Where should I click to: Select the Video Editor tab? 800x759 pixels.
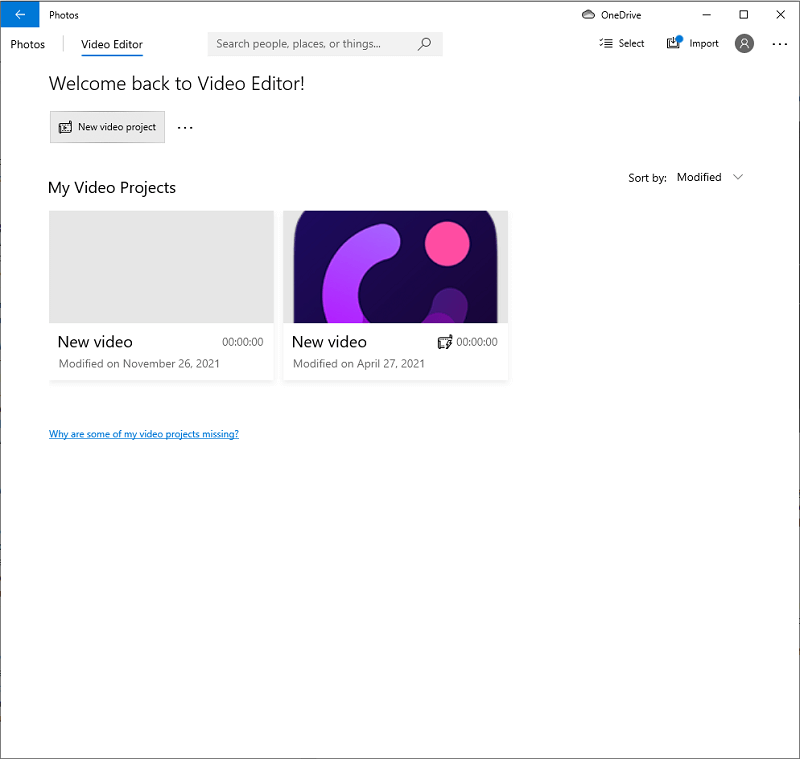[112, 44]
